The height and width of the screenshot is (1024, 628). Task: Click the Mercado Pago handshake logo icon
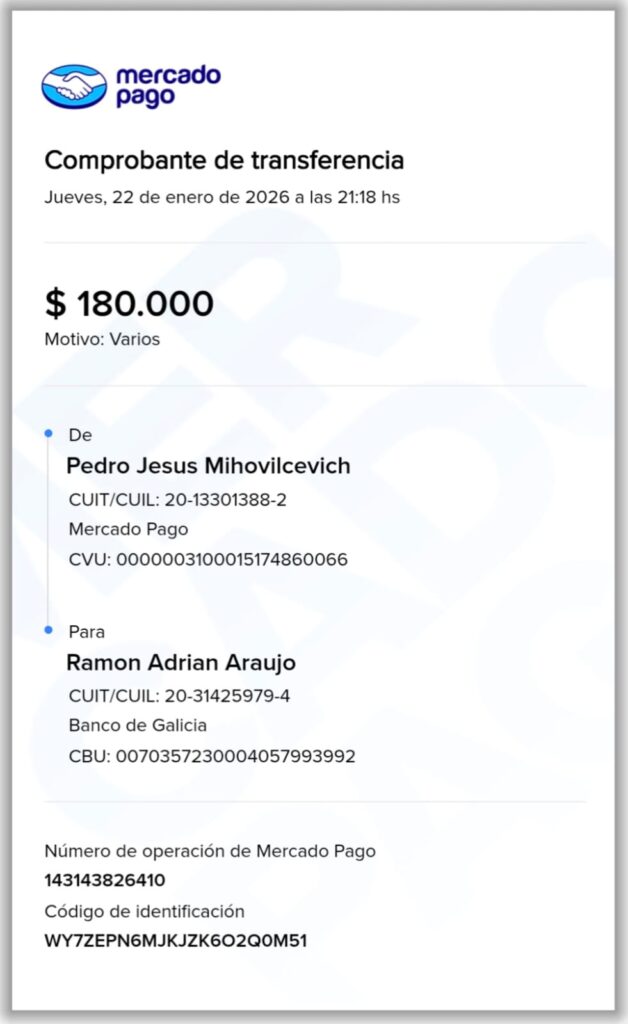74,86
